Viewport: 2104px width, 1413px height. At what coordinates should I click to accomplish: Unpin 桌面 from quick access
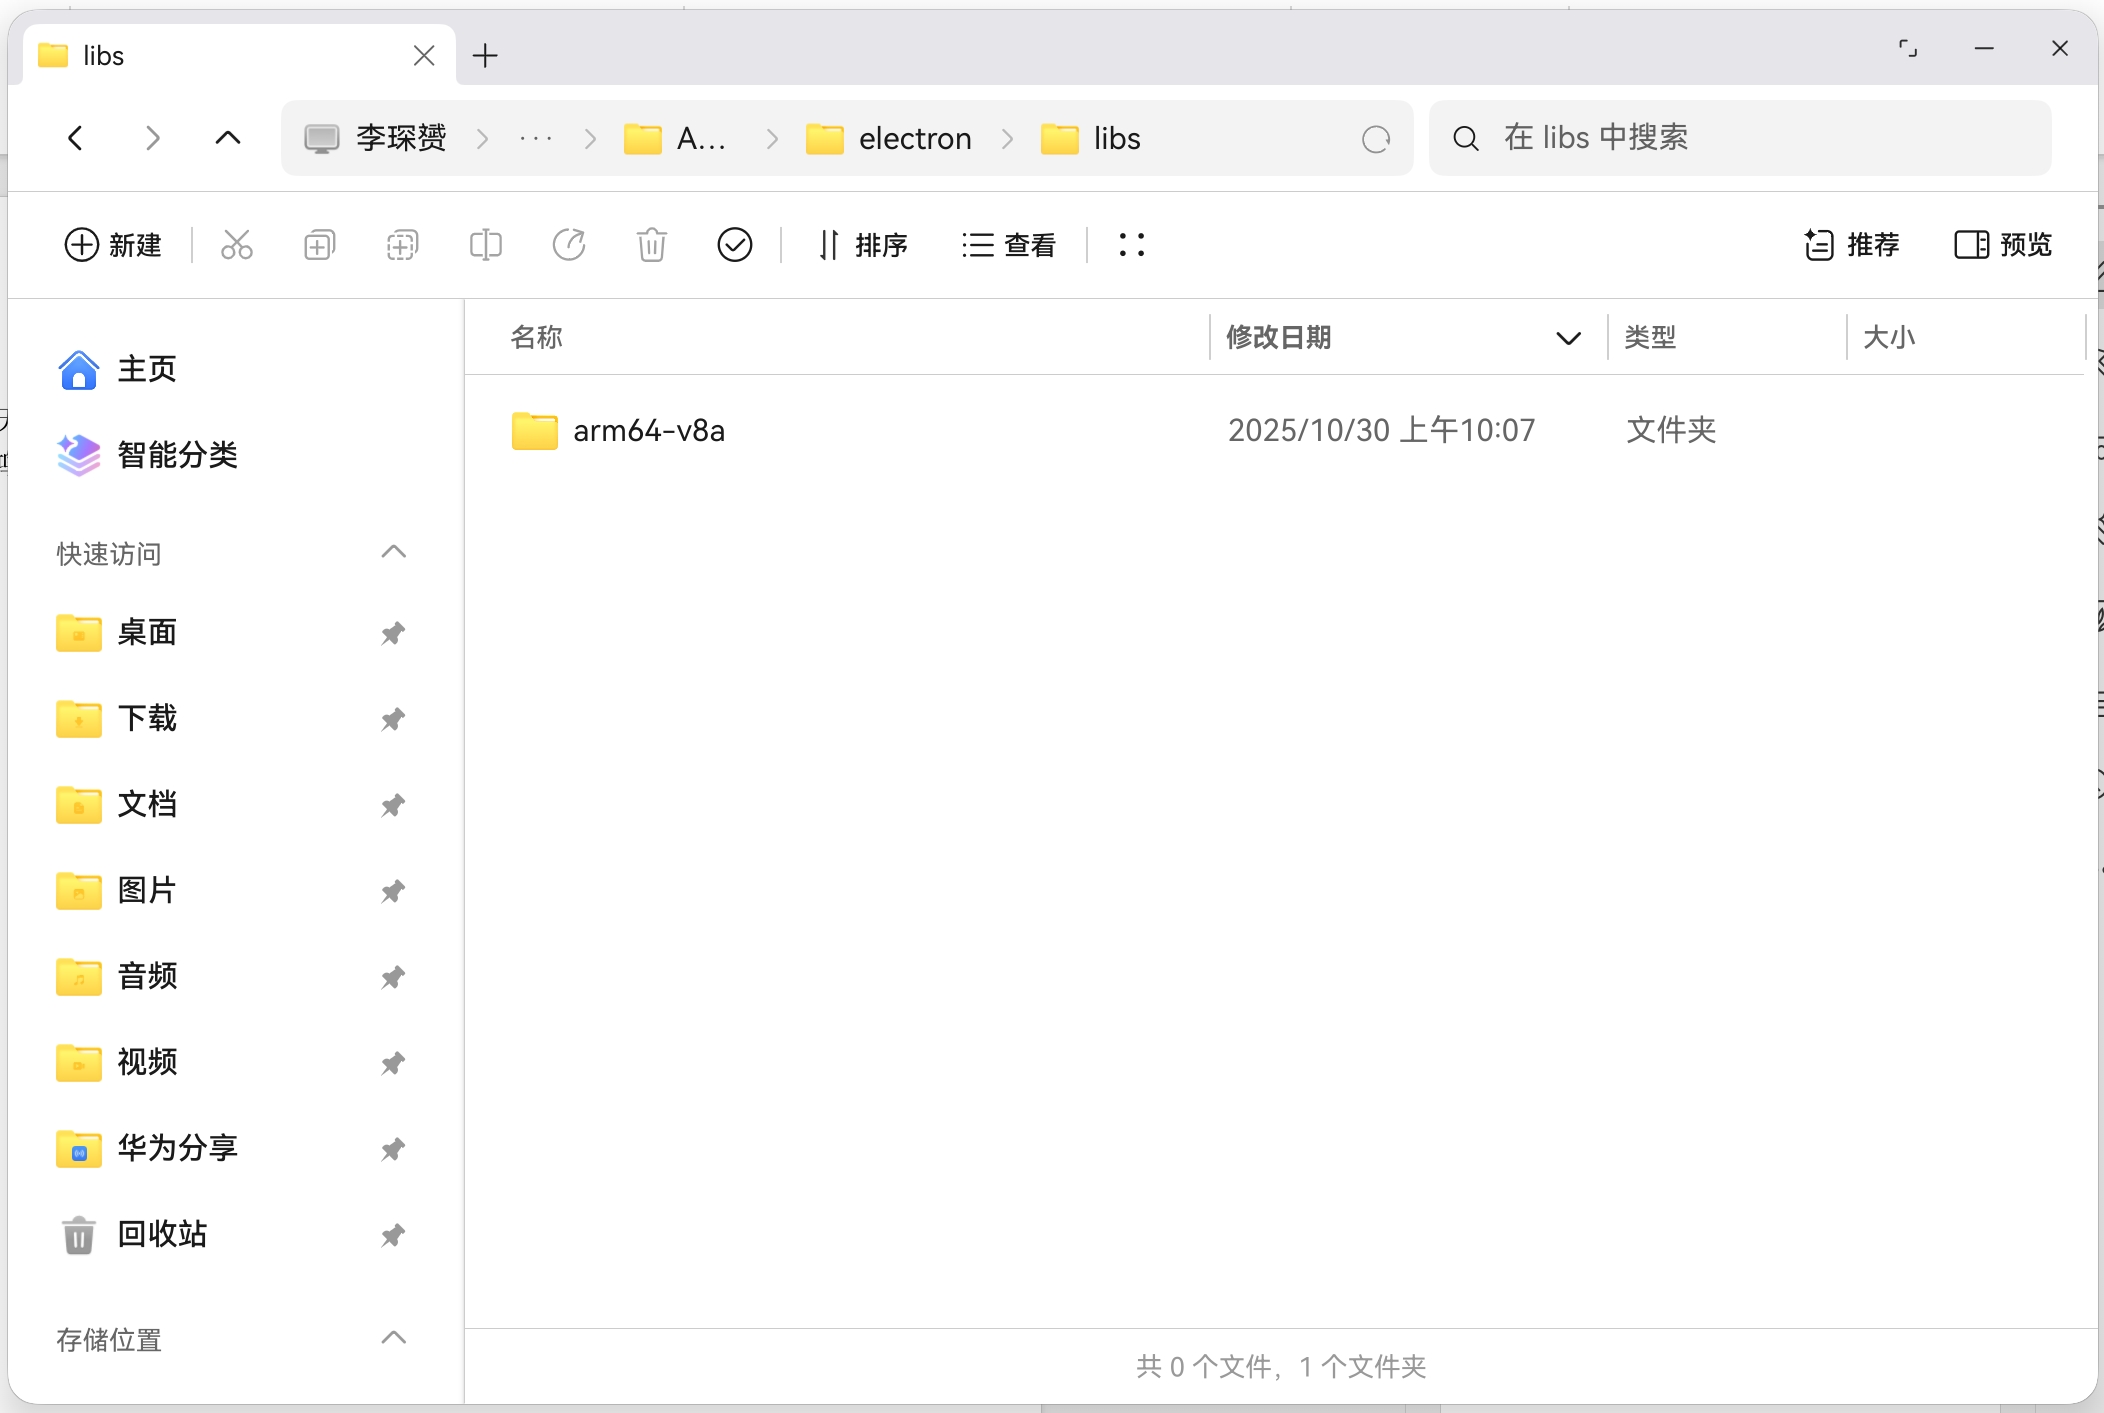pyautogui.click(x=393, y=633)
